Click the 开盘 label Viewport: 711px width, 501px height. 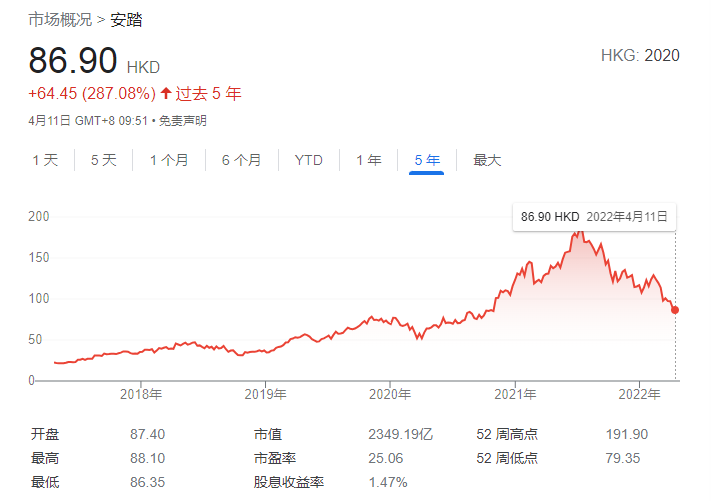[45, 434]
